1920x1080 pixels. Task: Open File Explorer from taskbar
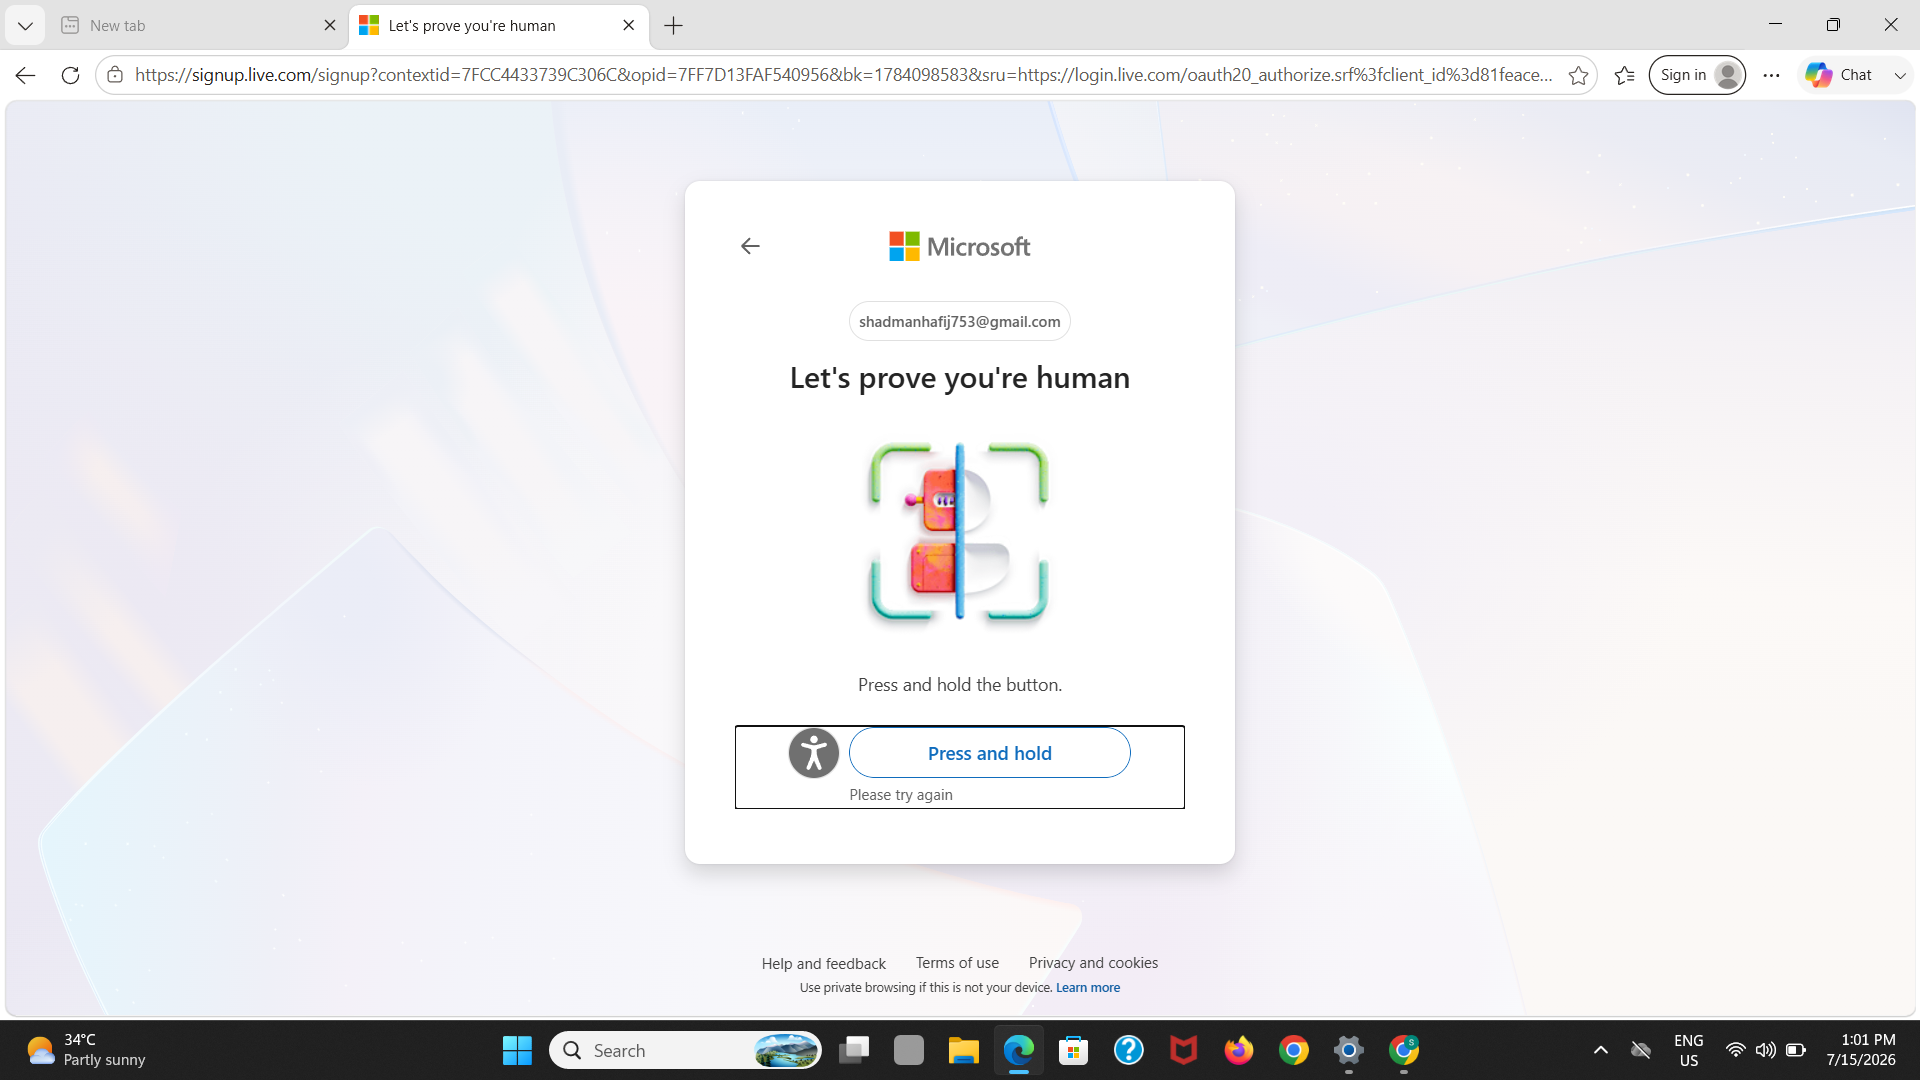coord(964,1050)
